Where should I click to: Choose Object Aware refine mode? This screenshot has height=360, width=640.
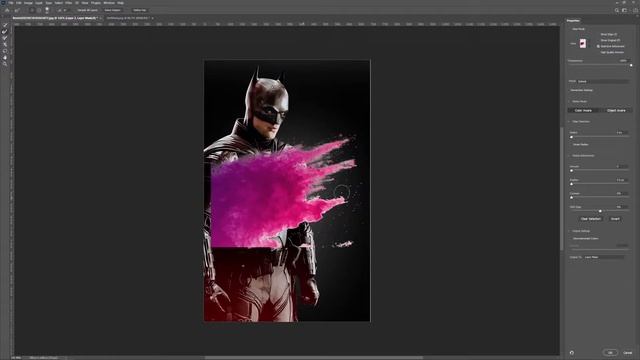point(616,110)
